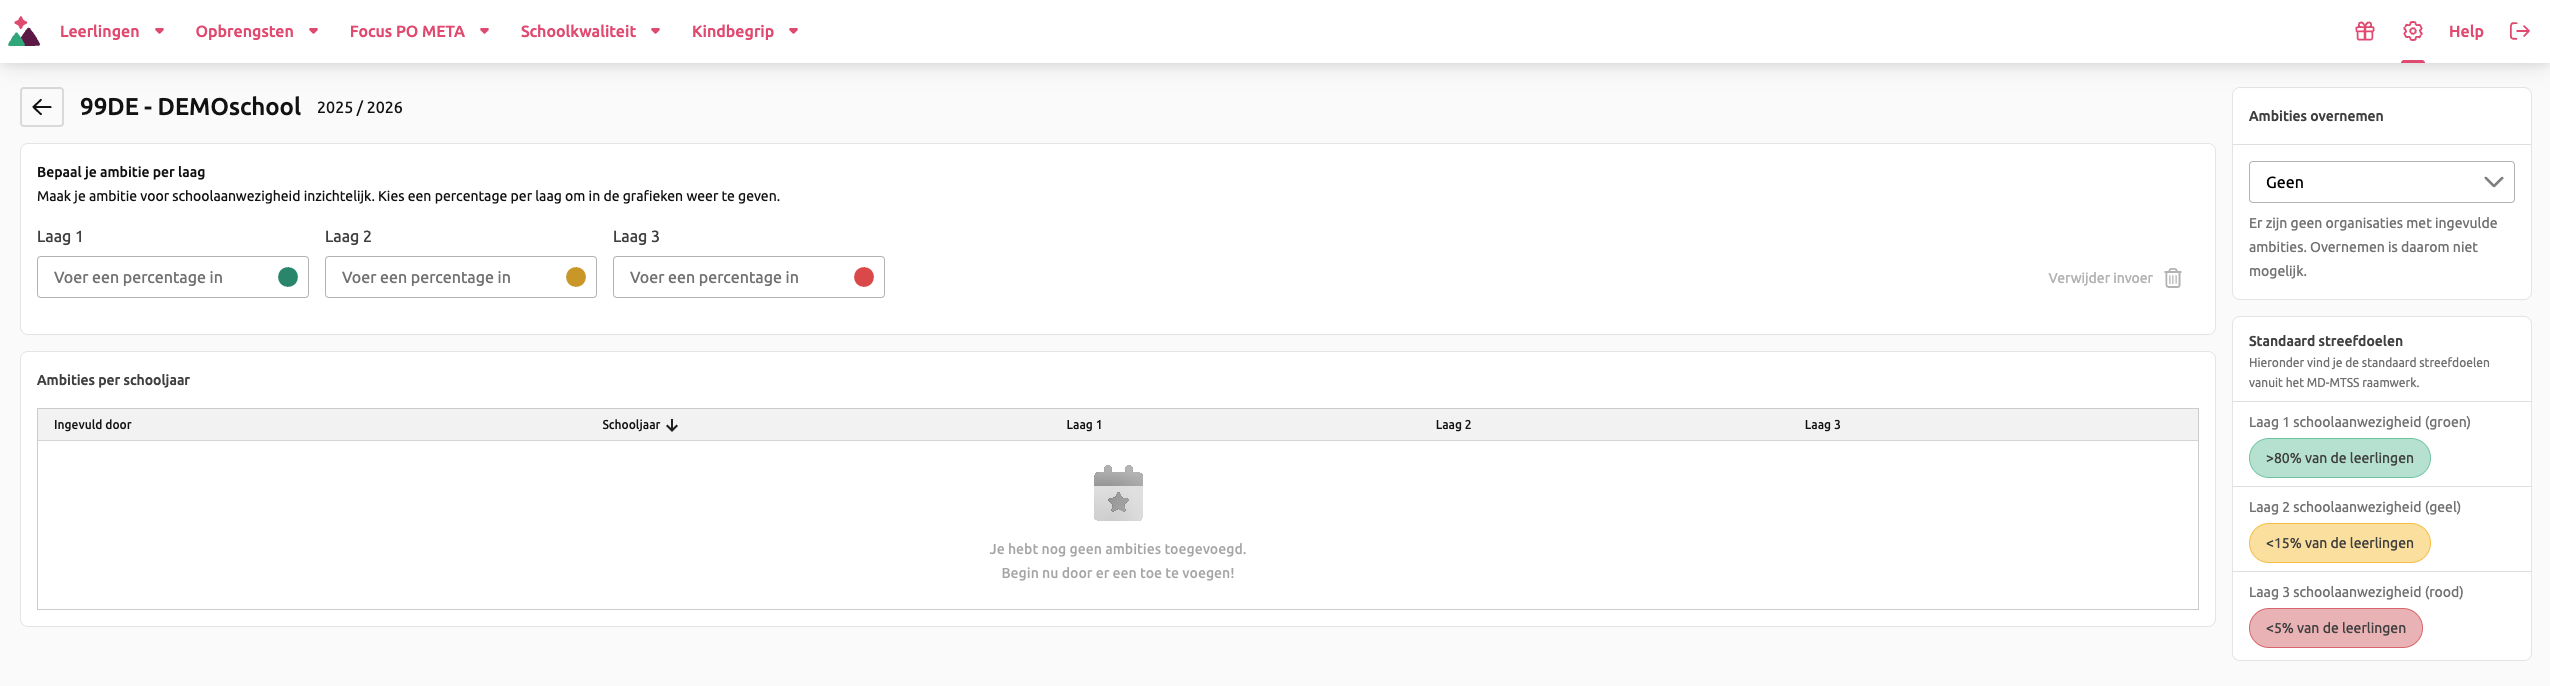Click the Schooljaar sort arrow
The image size is (2550, 686).
[x=672, y=425]
